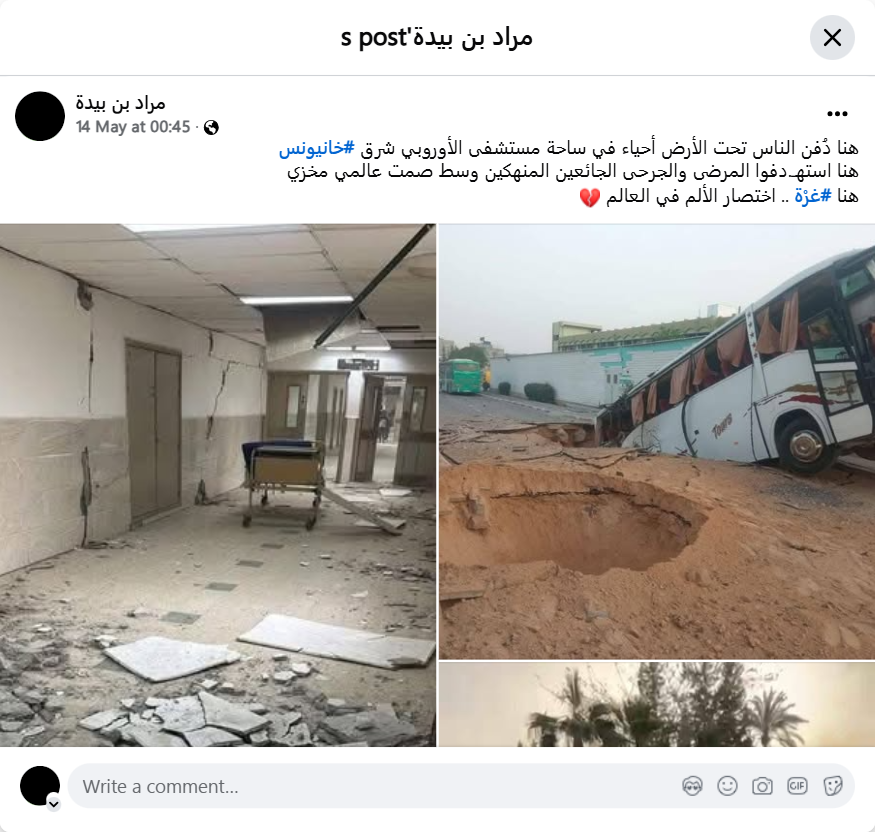Attach a photo using the camera icon
Viewport: 875px width, 832px height.
(x=762, y=786)
